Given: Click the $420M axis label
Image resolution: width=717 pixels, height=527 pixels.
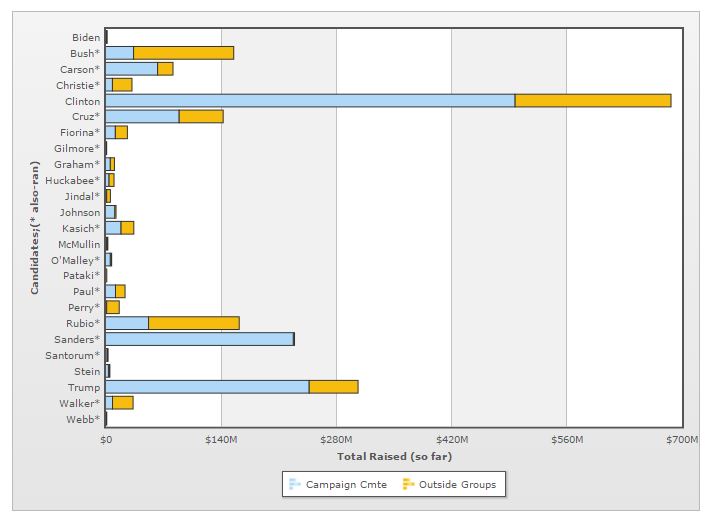Looking at the screenshot, I should pos(452,440).
